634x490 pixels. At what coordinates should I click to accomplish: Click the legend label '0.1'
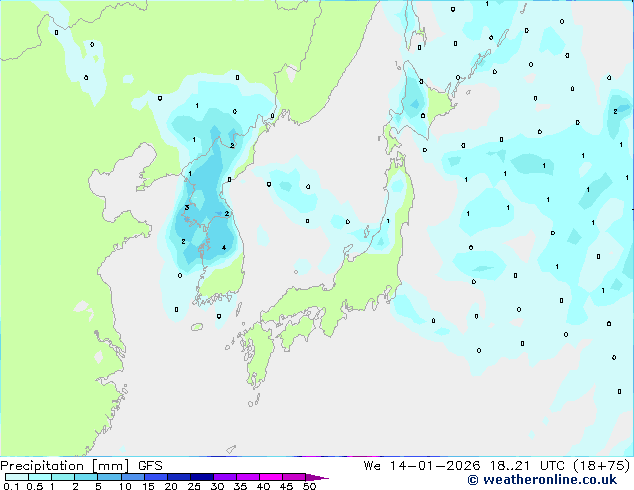11,486
